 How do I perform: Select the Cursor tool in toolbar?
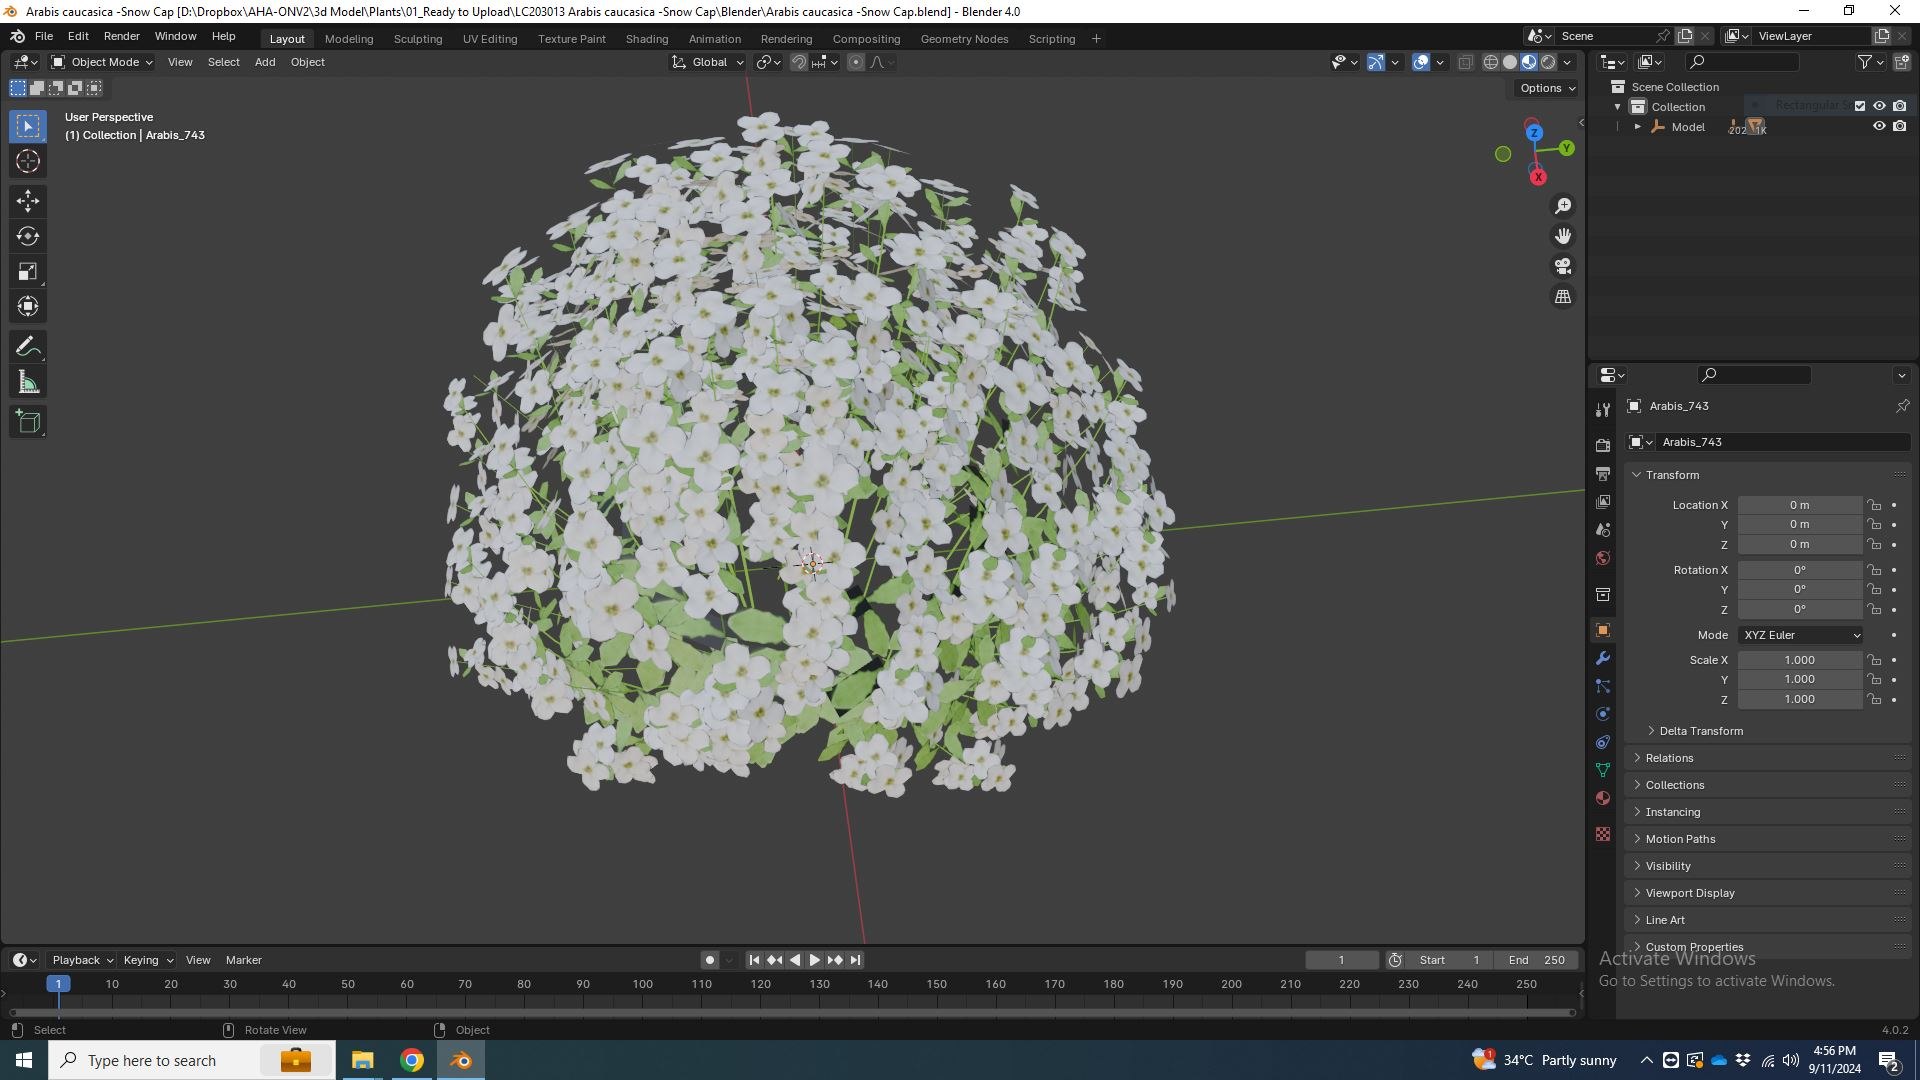tap(28, 161)
